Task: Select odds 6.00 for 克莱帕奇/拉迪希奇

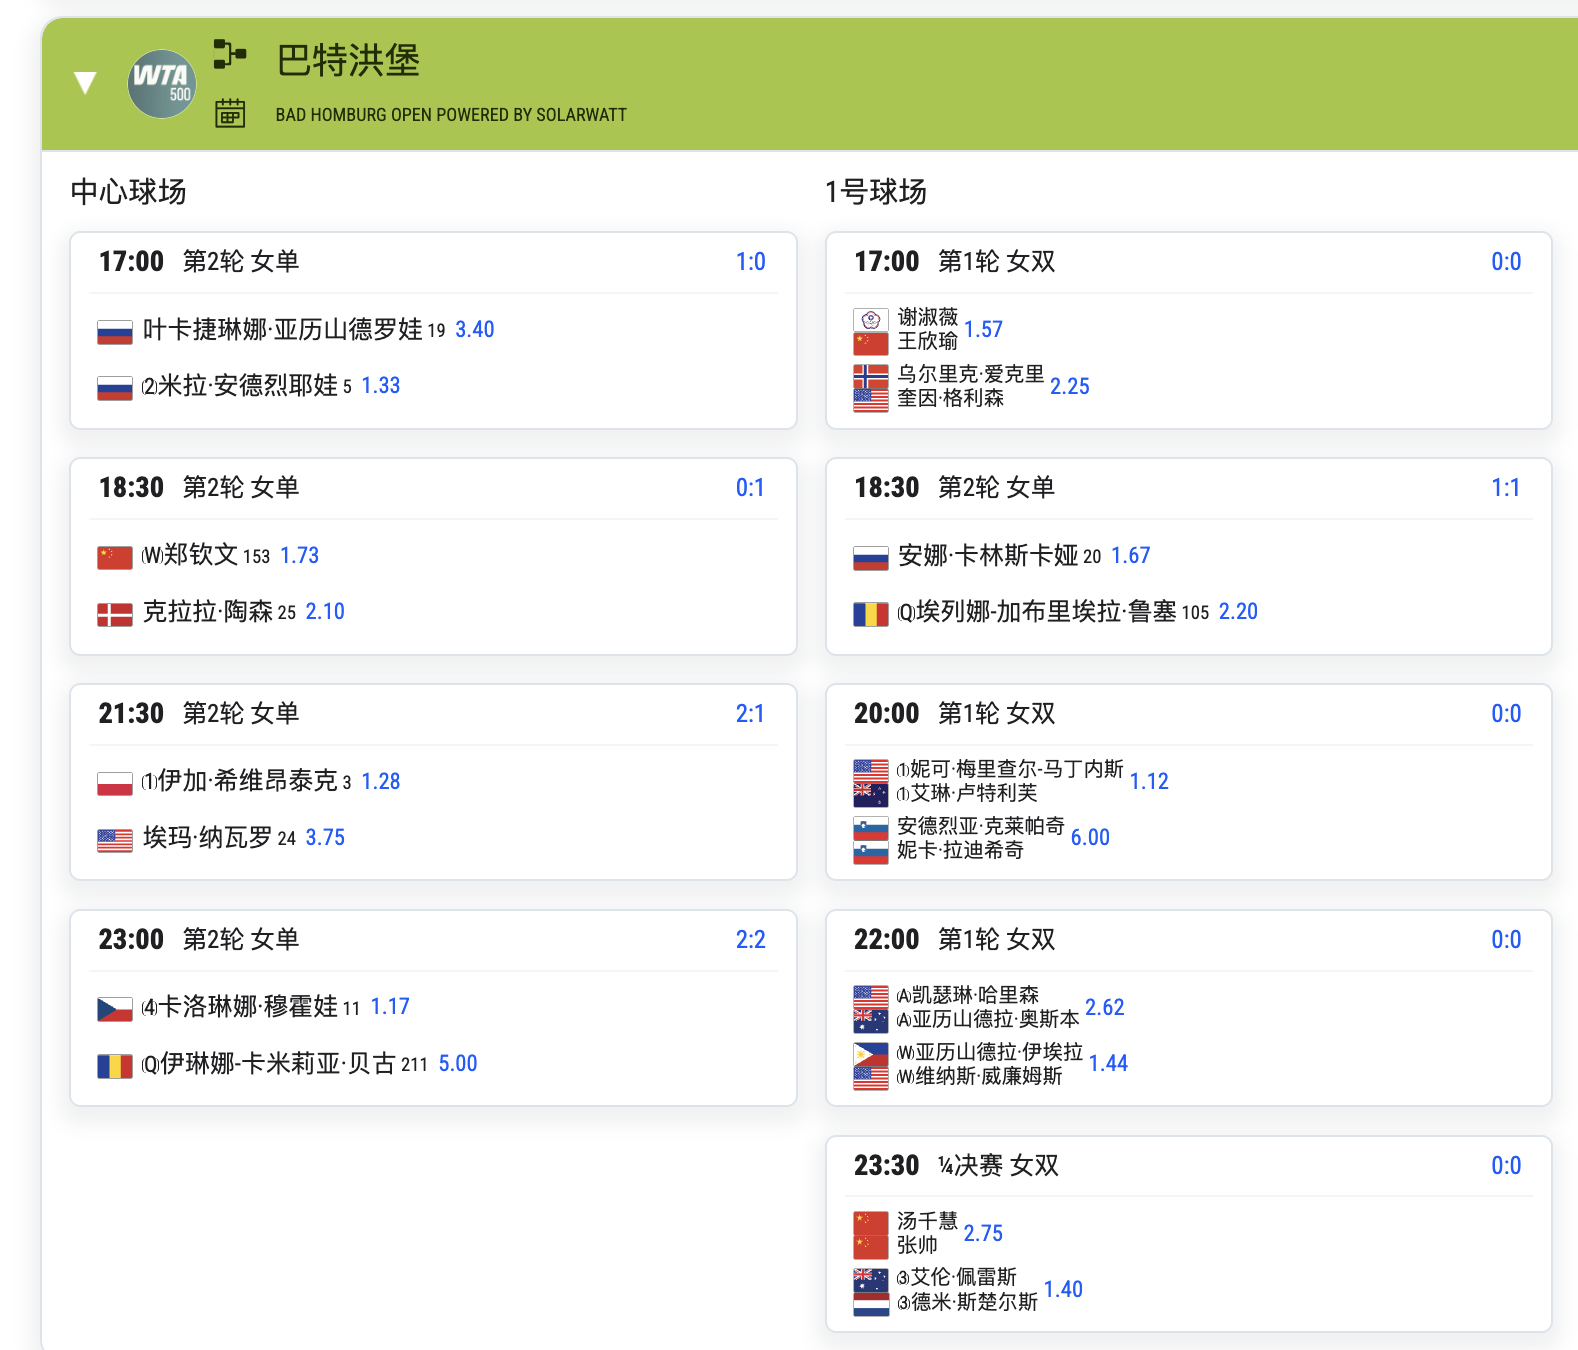Action: pyautogui.click(x=1090, y=837)
